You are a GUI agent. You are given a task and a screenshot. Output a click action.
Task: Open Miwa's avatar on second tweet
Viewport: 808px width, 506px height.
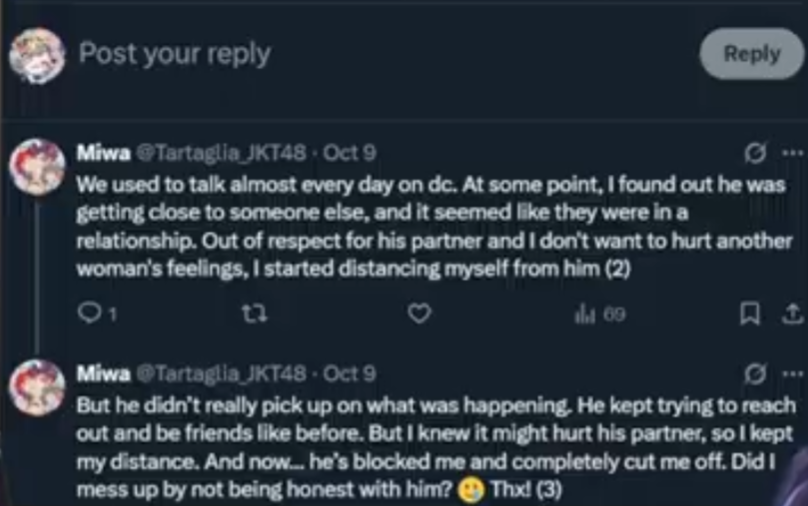pyautogui.click(x=37, y=387)
